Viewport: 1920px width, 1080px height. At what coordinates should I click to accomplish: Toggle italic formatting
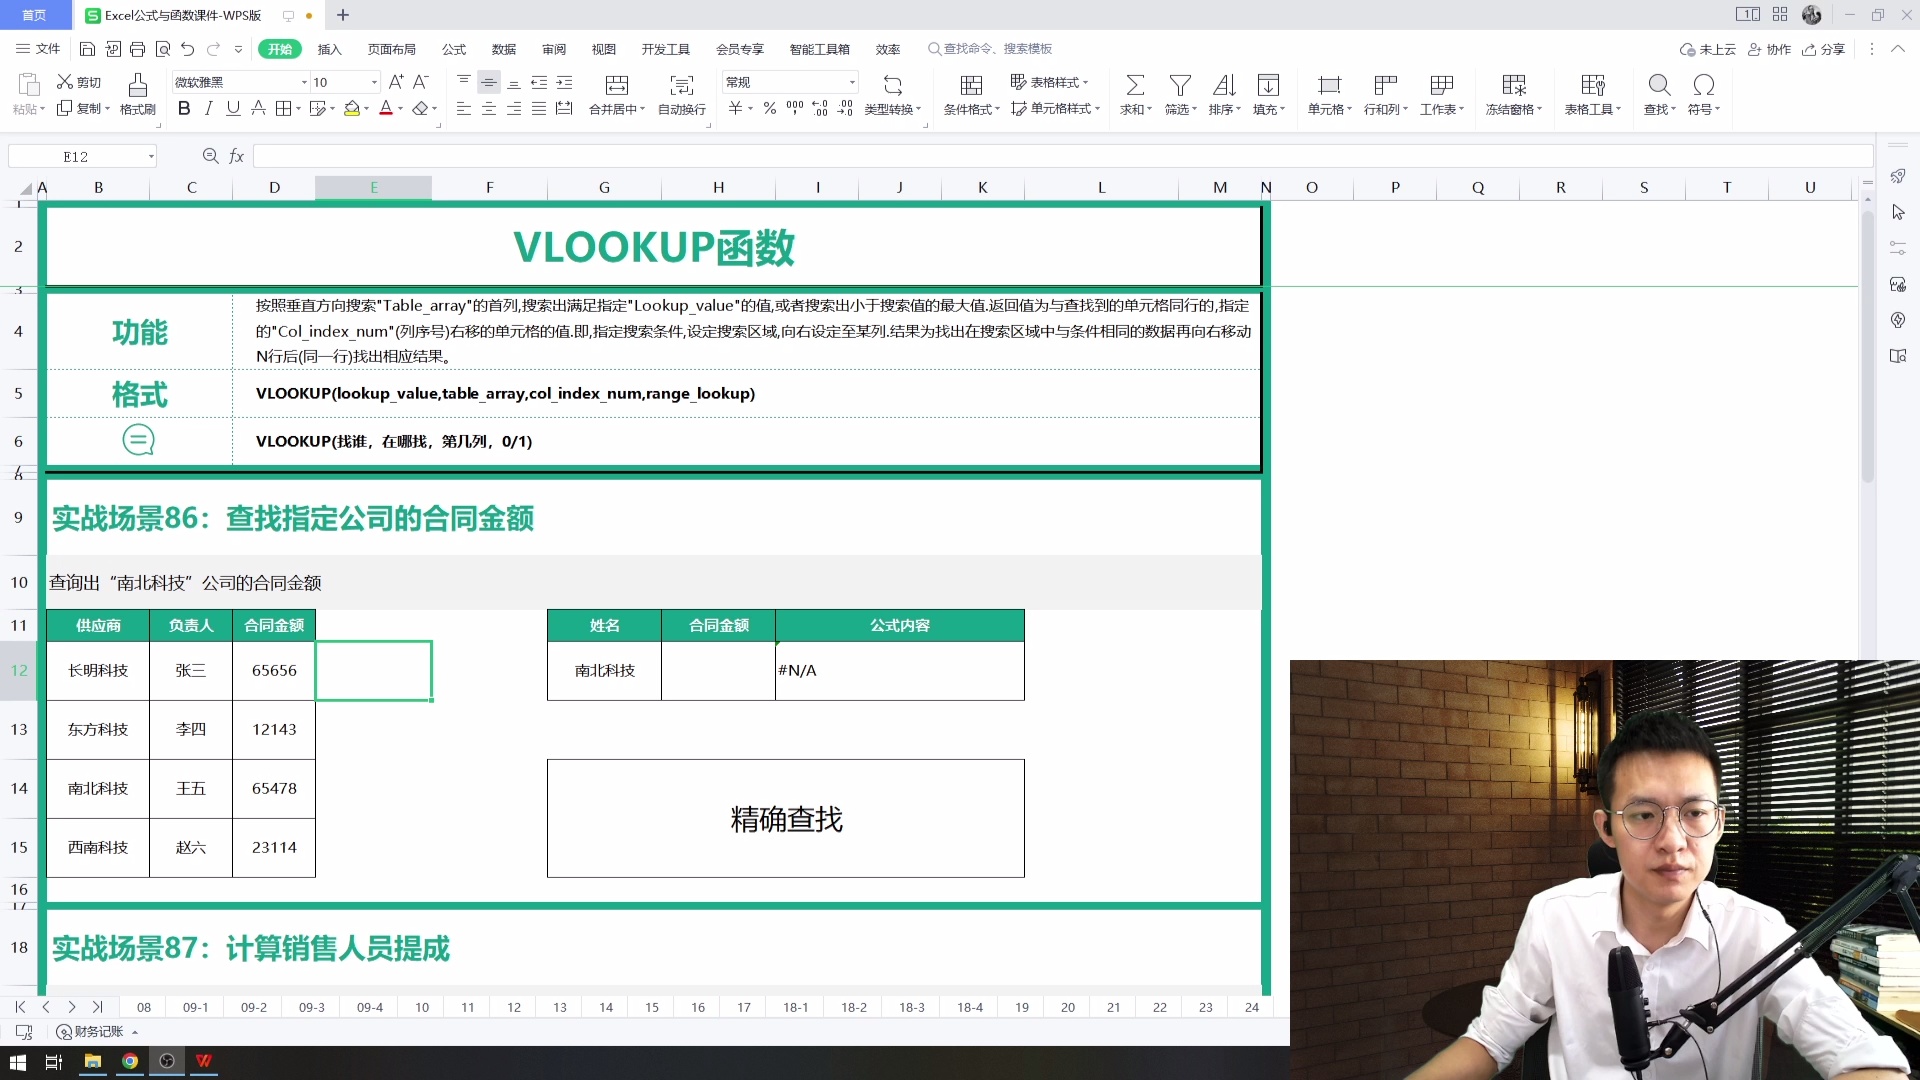coord(208,109)
